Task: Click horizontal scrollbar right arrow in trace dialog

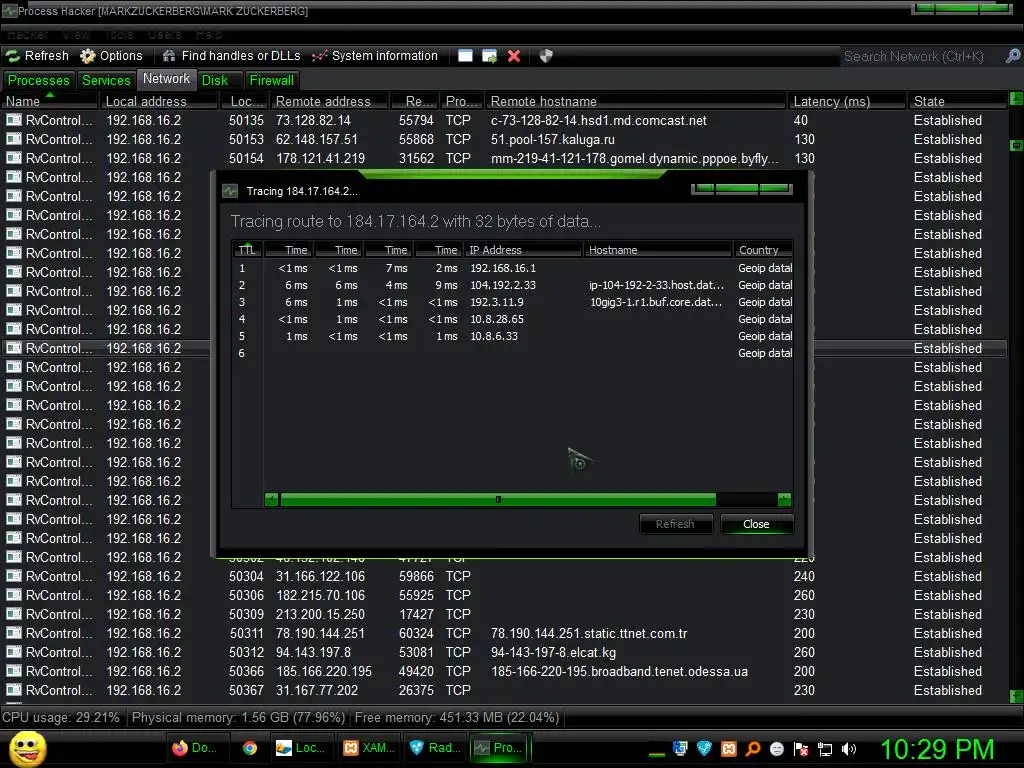Action: pos(785,500)
